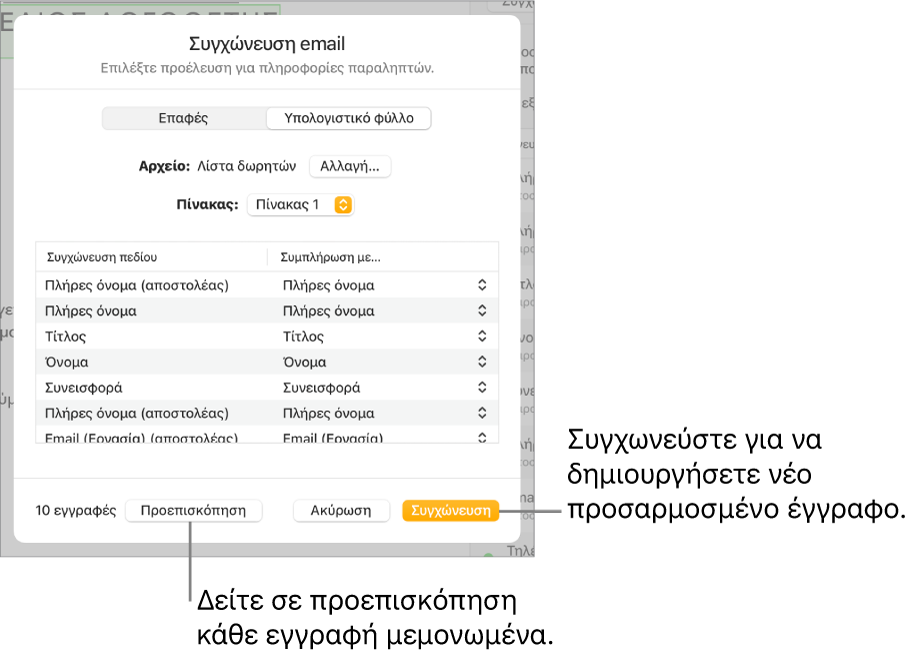Click the Αλλαγή… button to change file
This screenshot has height=660, width=918.
tap(350, 166)
